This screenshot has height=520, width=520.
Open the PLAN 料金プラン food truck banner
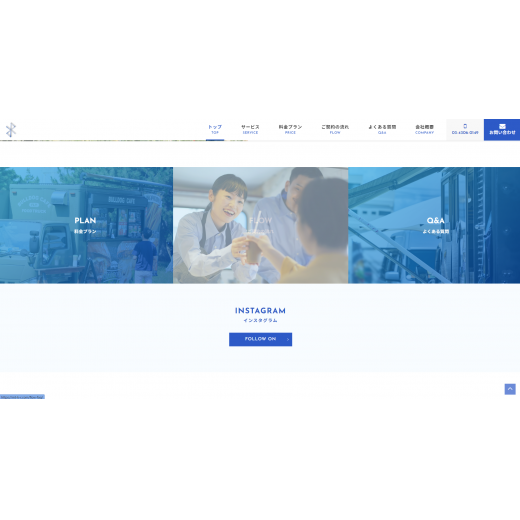pos(86,225)
